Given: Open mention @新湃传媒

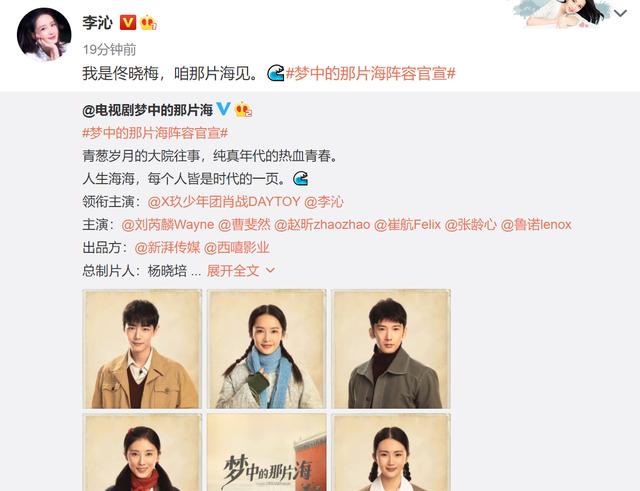Looking at the screenshot, I should tap(167, 247).
